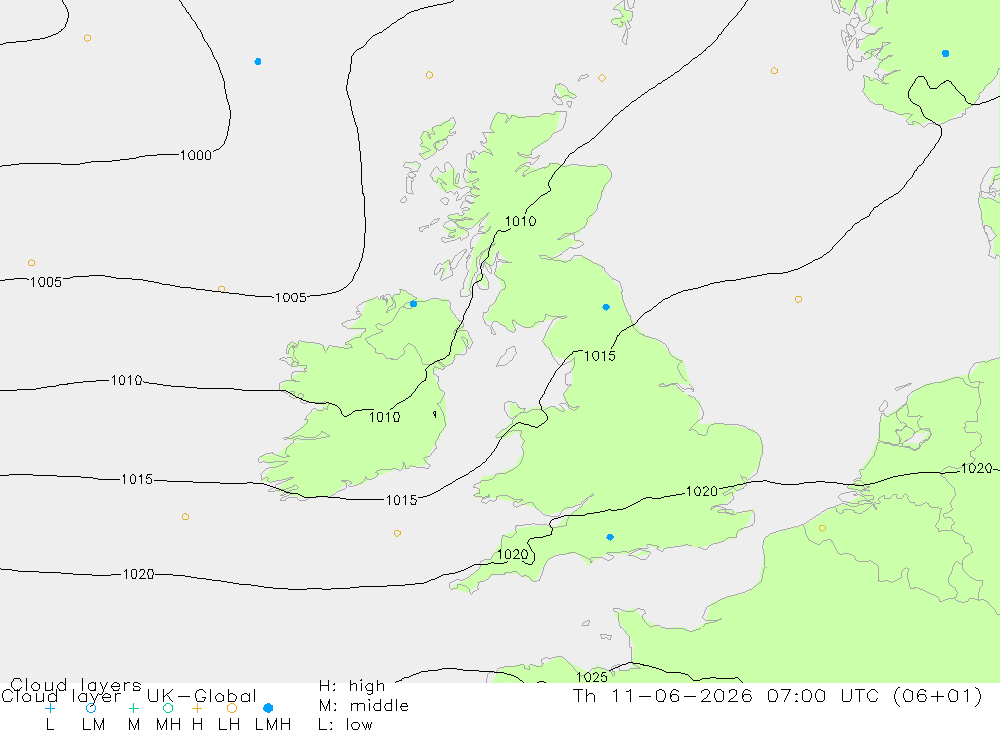Select the blue cloud marker over southern England
This screenshot has width=1000, height=733.
pos(610,537)
